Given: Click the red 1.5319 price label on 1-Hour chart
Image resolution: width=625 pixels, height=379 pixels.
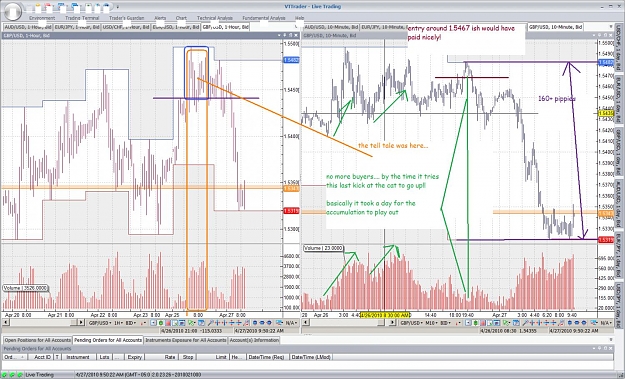Looking at the screenshot, I should (291, 210).
